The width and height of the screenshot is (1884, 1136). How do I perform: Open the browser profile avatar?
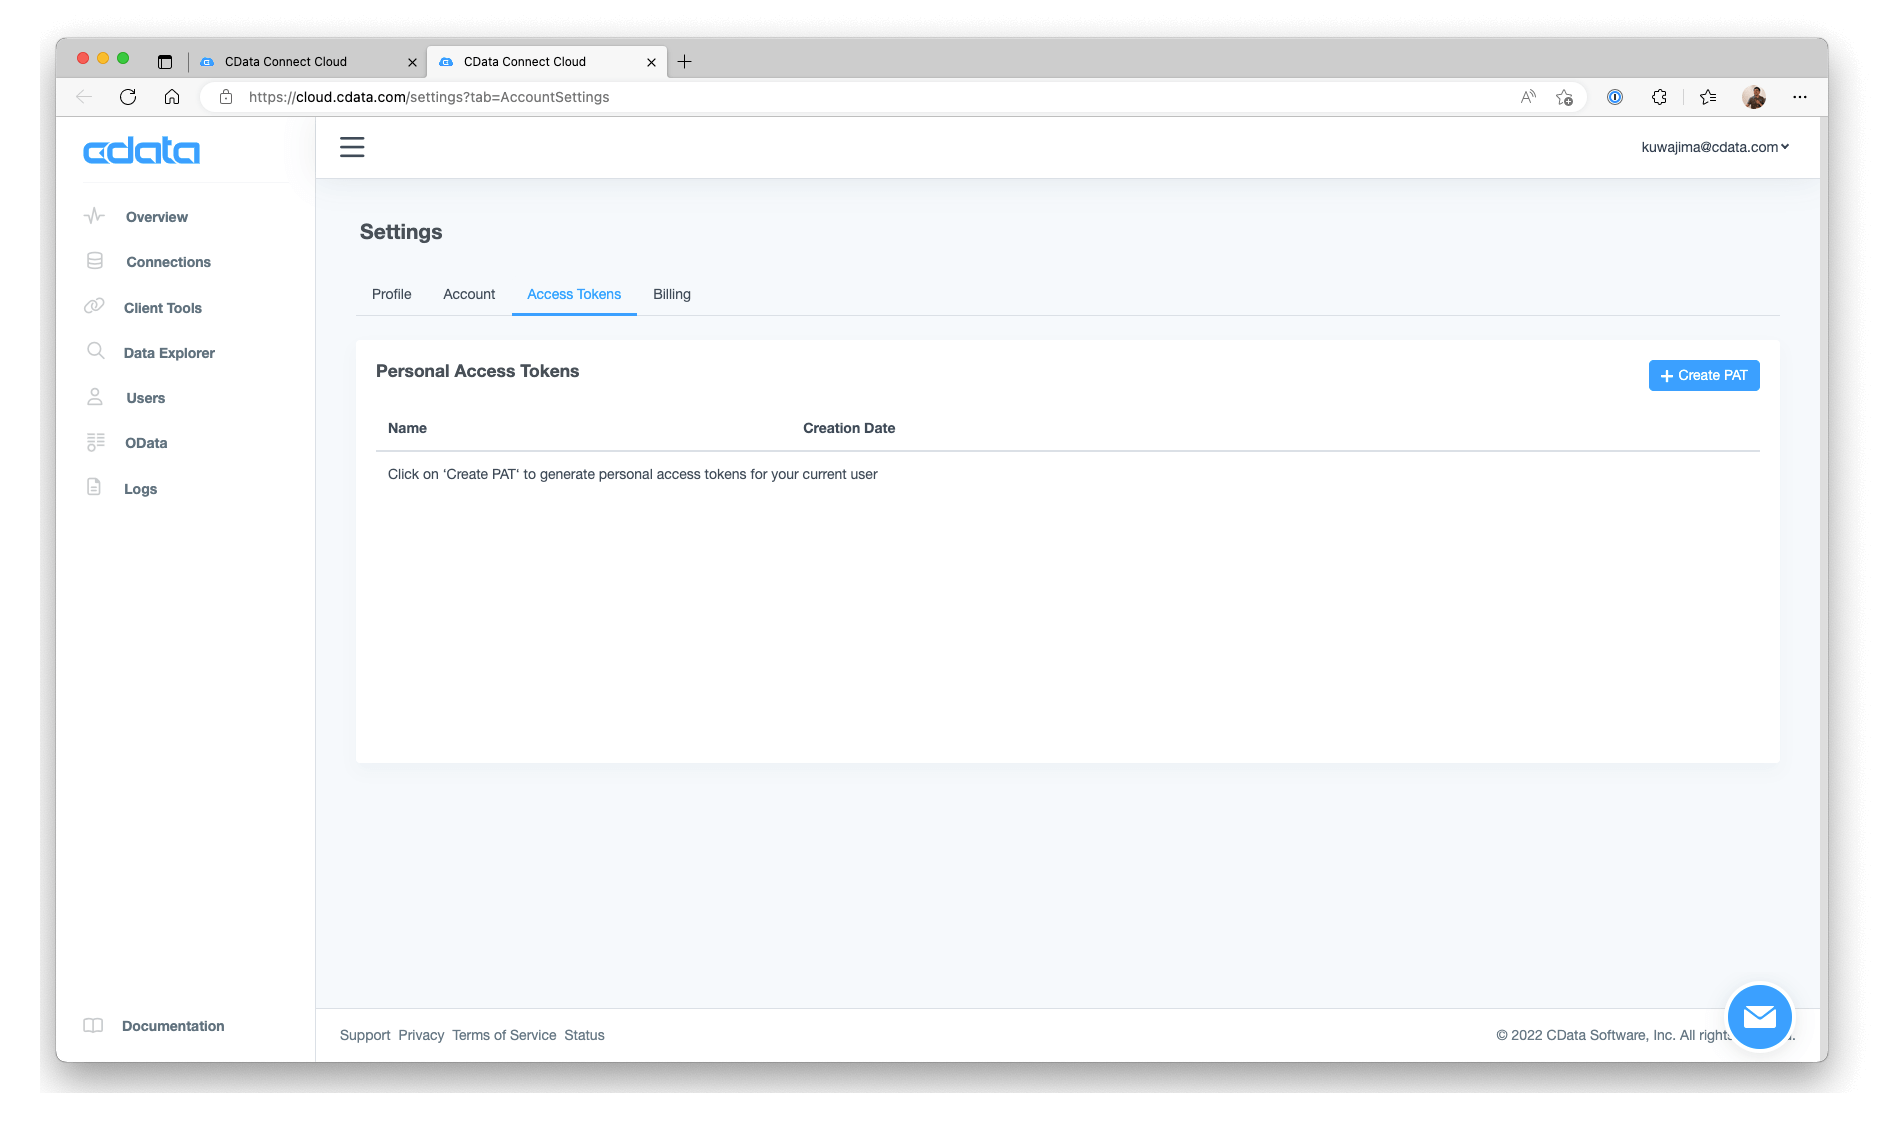coord(1754,97)
